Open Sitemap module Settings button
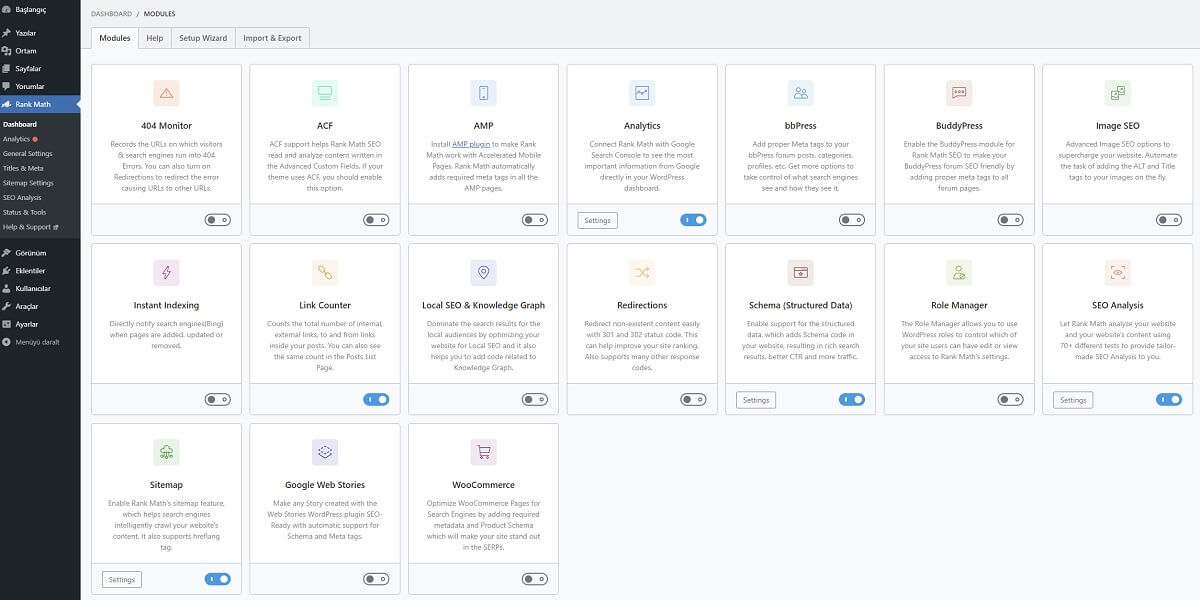 point(122,579)
